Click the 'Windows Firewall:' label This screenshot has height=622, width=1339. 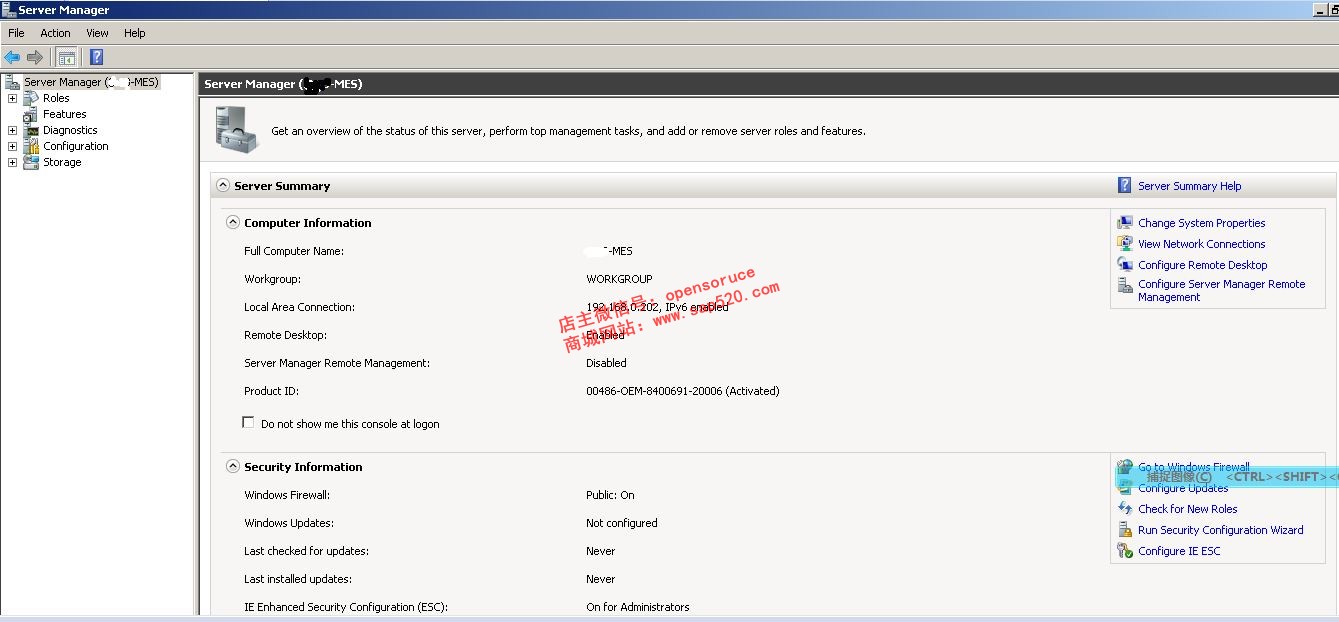[x=287, y=495]
